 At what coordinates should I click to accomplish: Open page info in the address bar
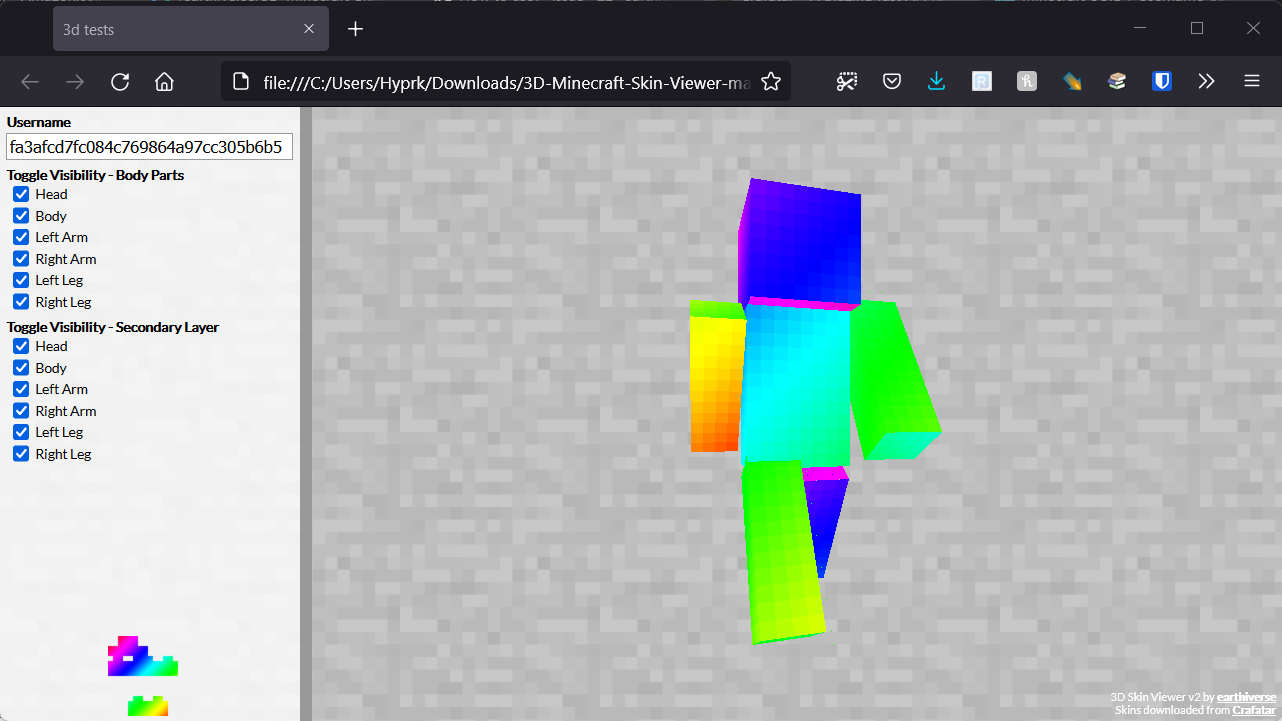point(241,81)
